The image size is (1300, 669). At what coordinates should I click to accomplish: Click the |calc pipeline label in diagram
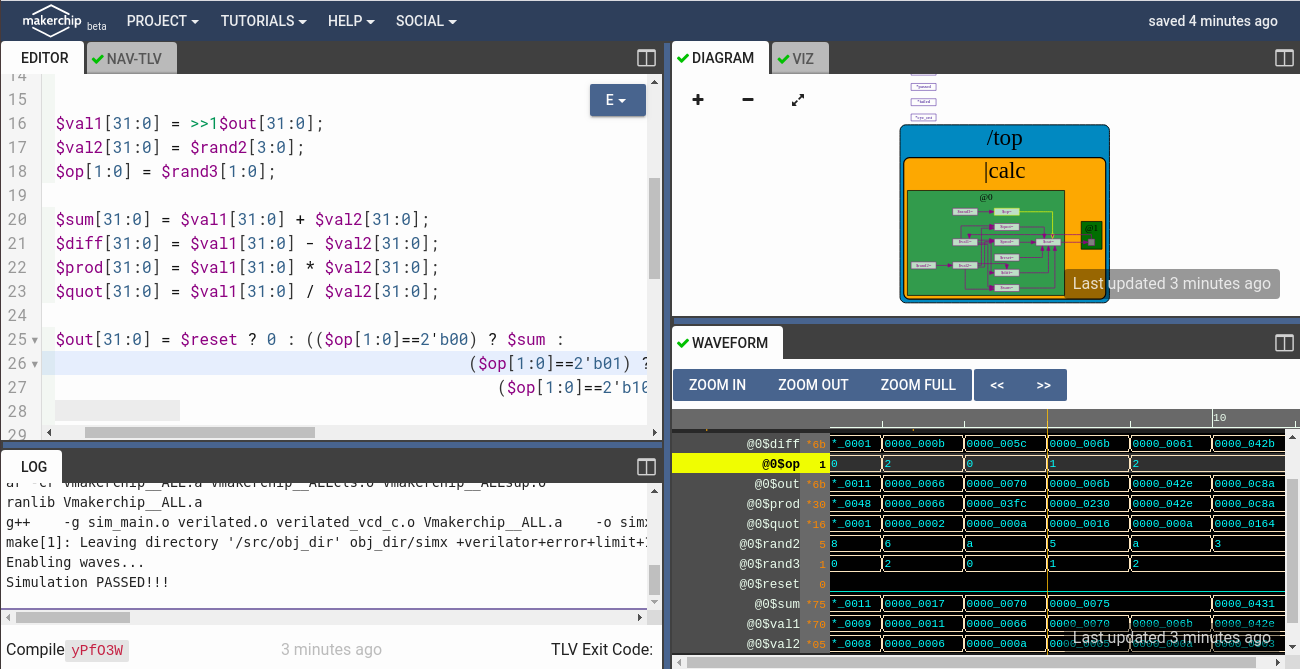coord(1004,171)
